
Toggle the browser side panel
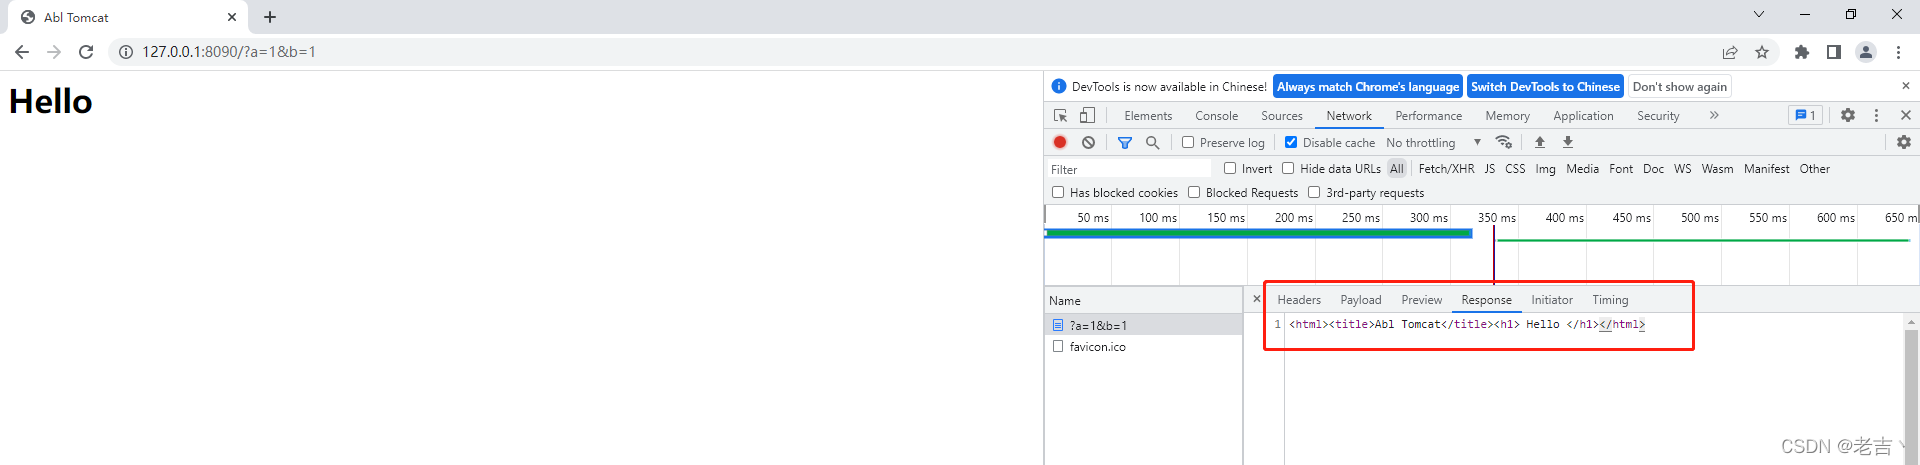[x=1834, y=52]
